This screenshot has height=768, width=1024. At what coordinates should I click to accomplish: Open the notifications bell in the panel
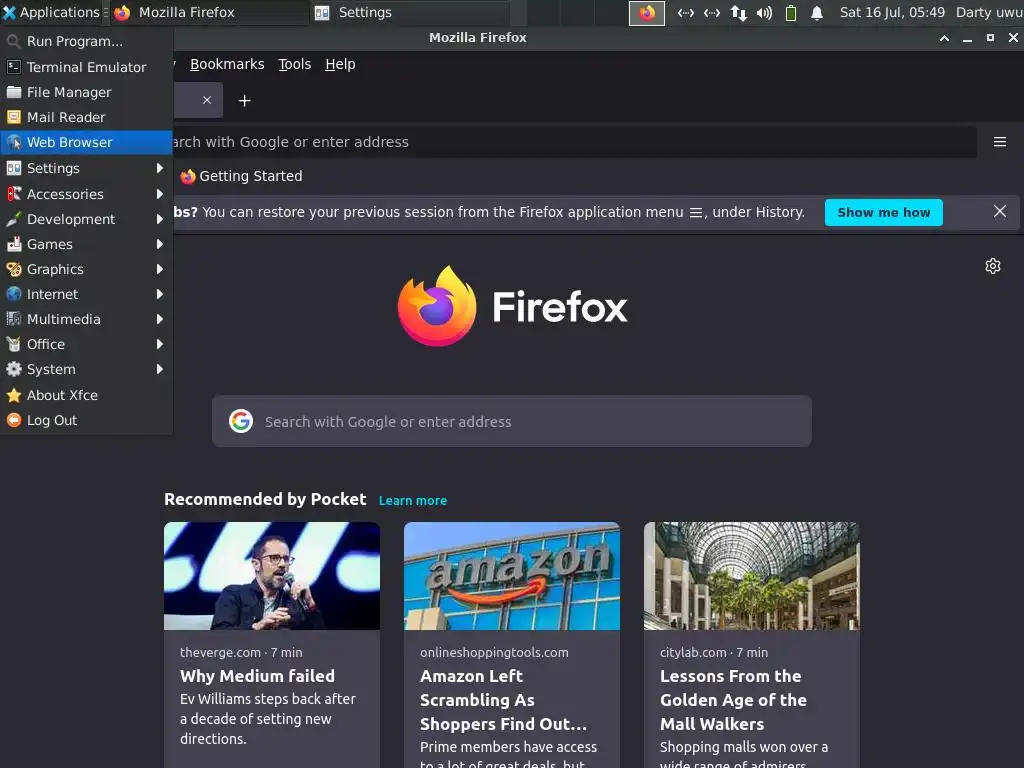816,12
